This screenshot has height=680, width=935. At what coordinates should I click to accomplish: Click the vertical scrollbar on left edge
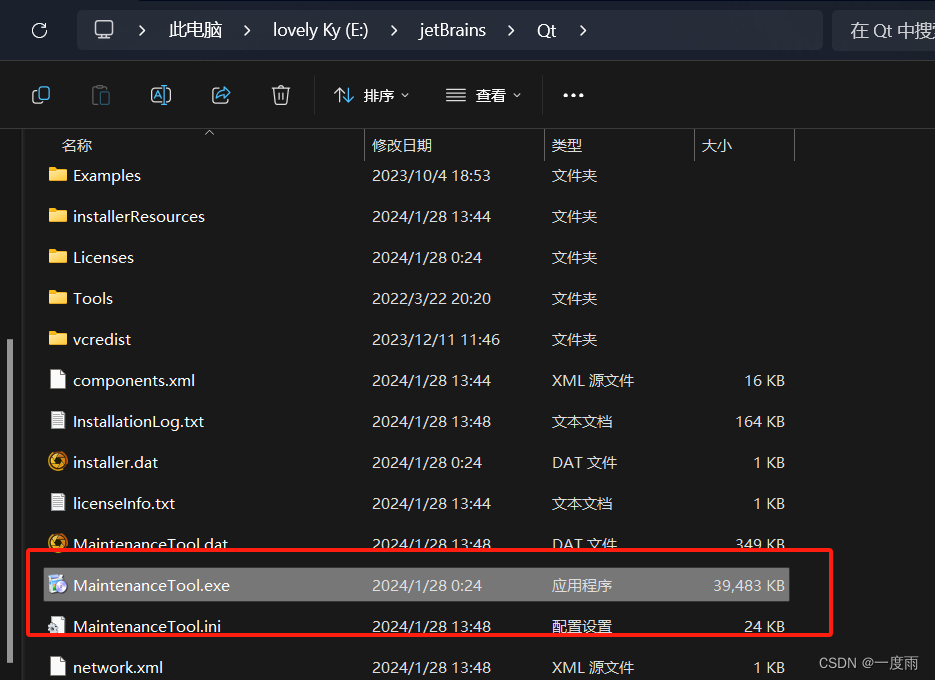tap(10, 500)
